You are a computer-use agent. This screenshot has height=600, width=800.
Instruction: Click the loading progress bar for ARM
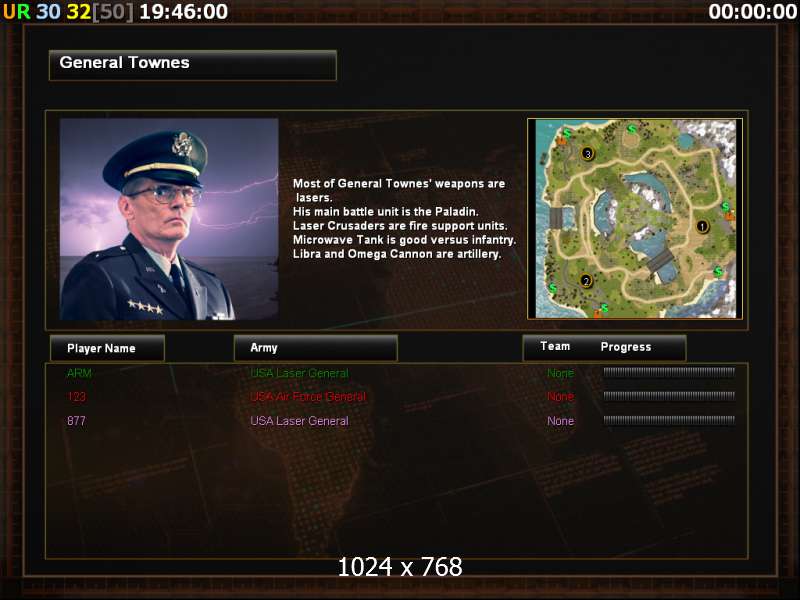(669, 372)
